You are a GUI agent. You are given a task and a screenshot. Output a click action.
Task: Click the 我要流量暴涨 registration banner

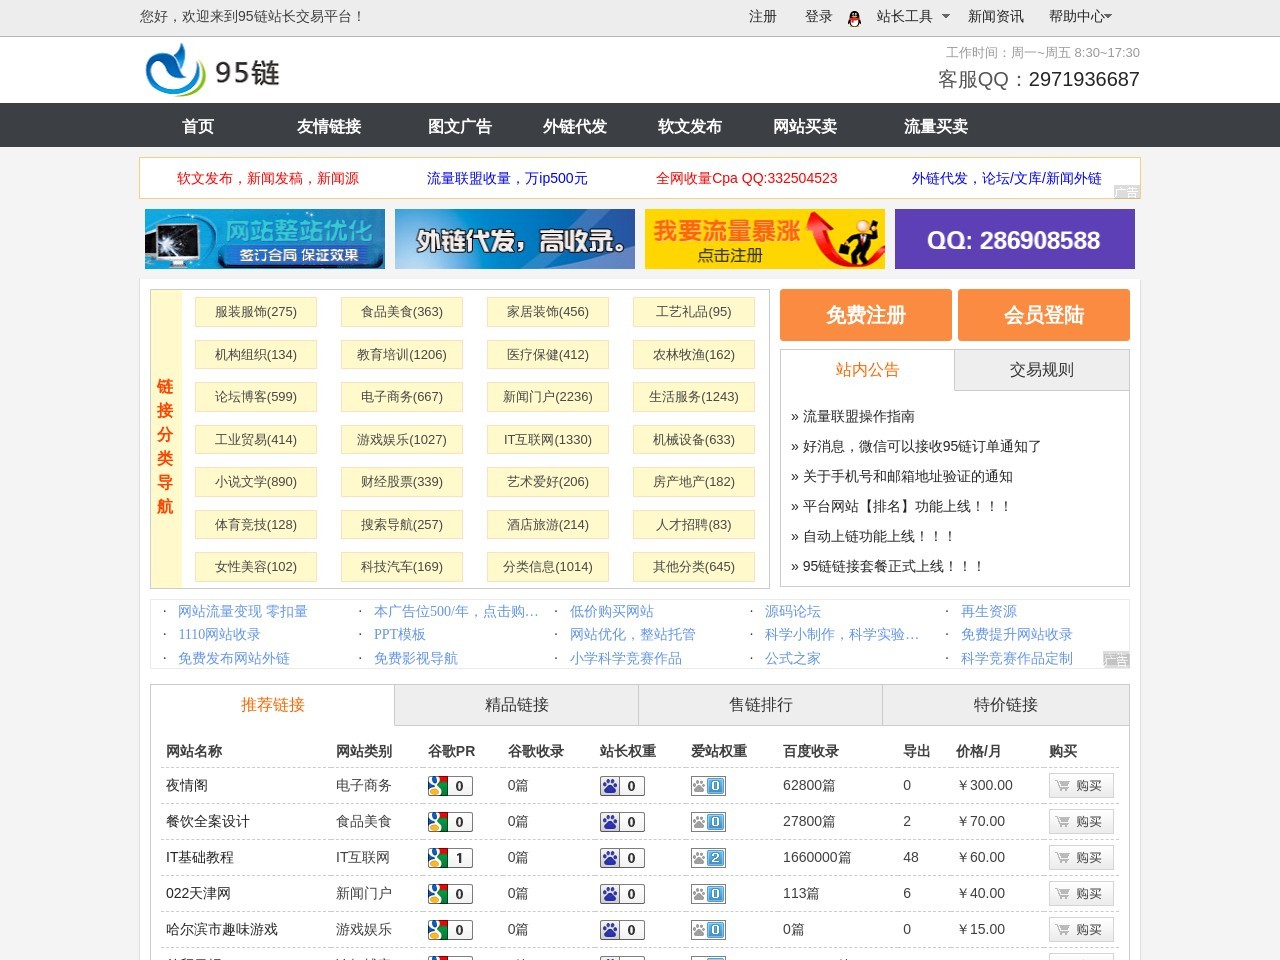point(764,239)
